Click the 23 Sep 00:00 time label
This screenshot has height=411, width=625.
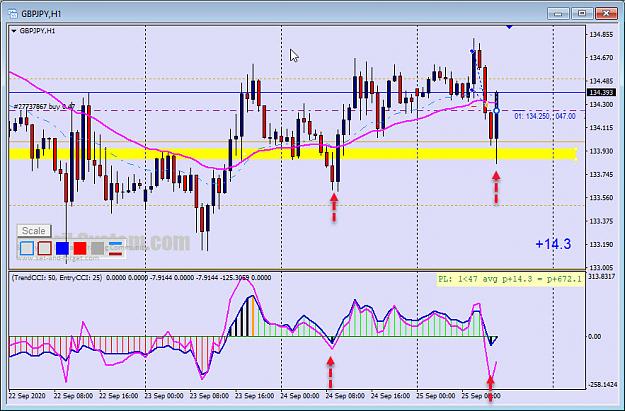click(164, 396)
